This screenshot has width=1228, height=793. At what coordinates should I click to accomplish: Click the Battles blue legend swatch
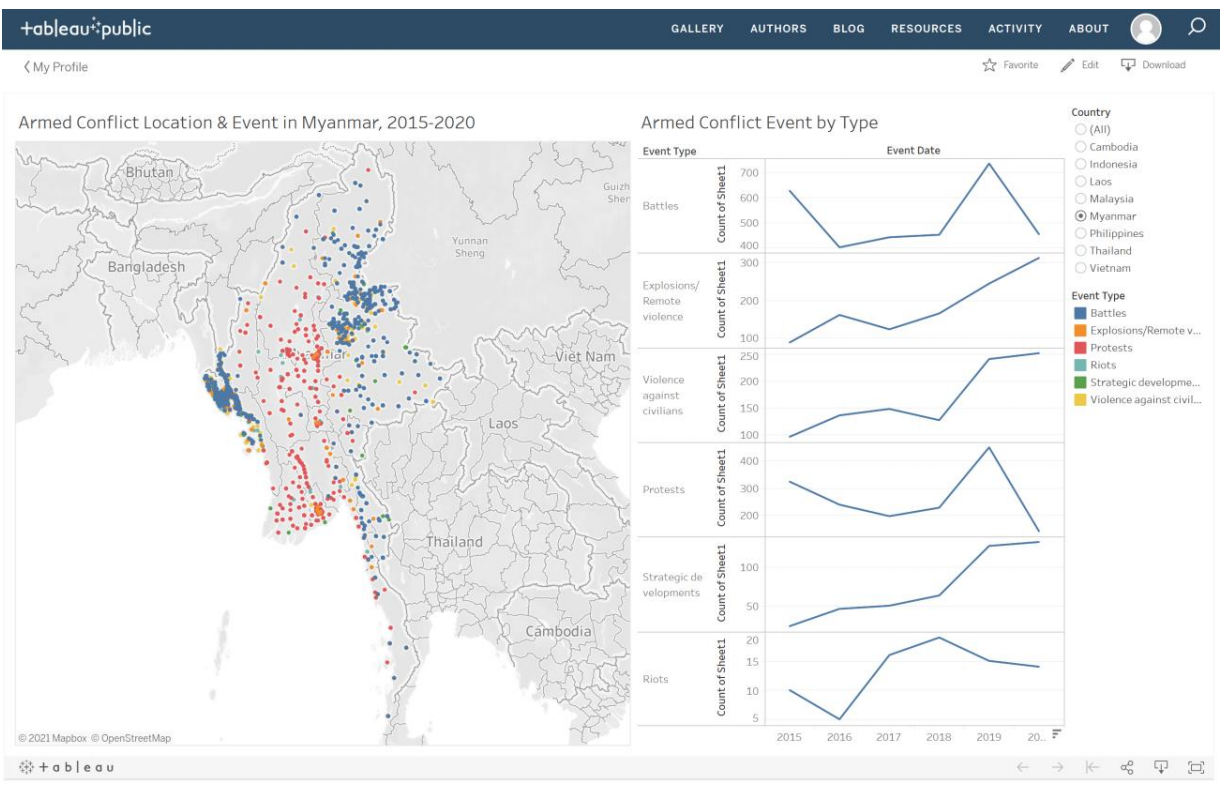click(x=1079, y=313)
